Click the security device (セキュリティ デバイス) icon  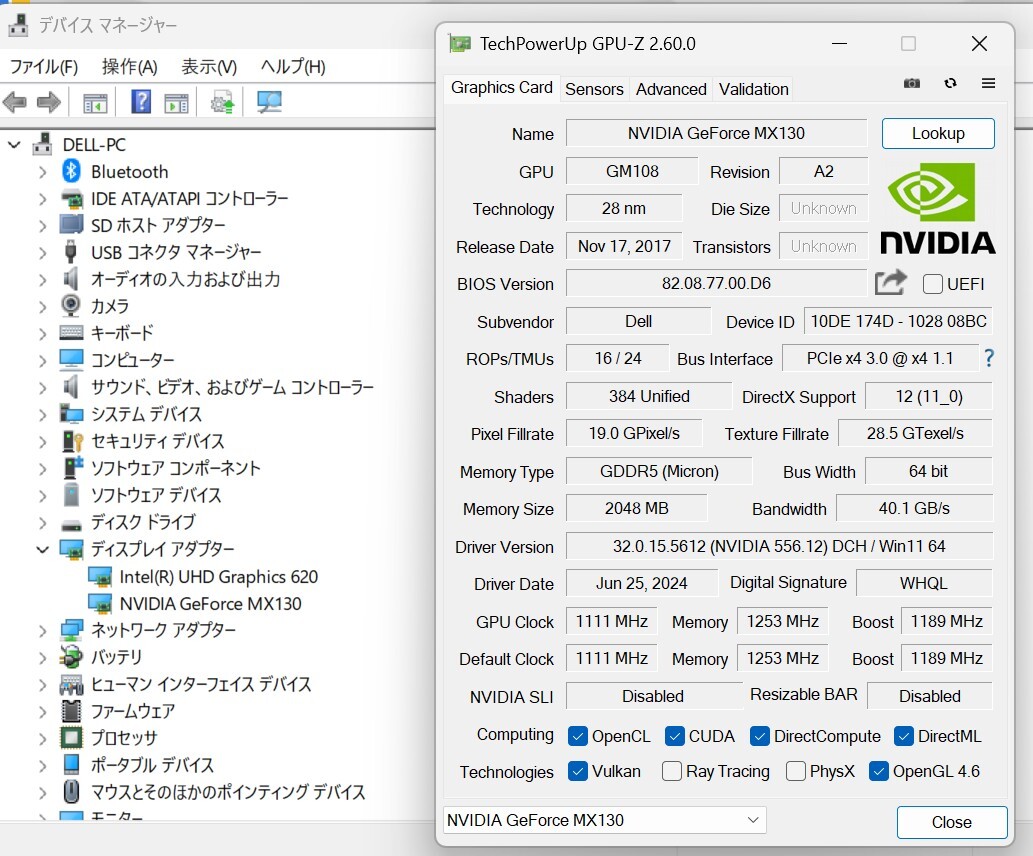[72, 441]
